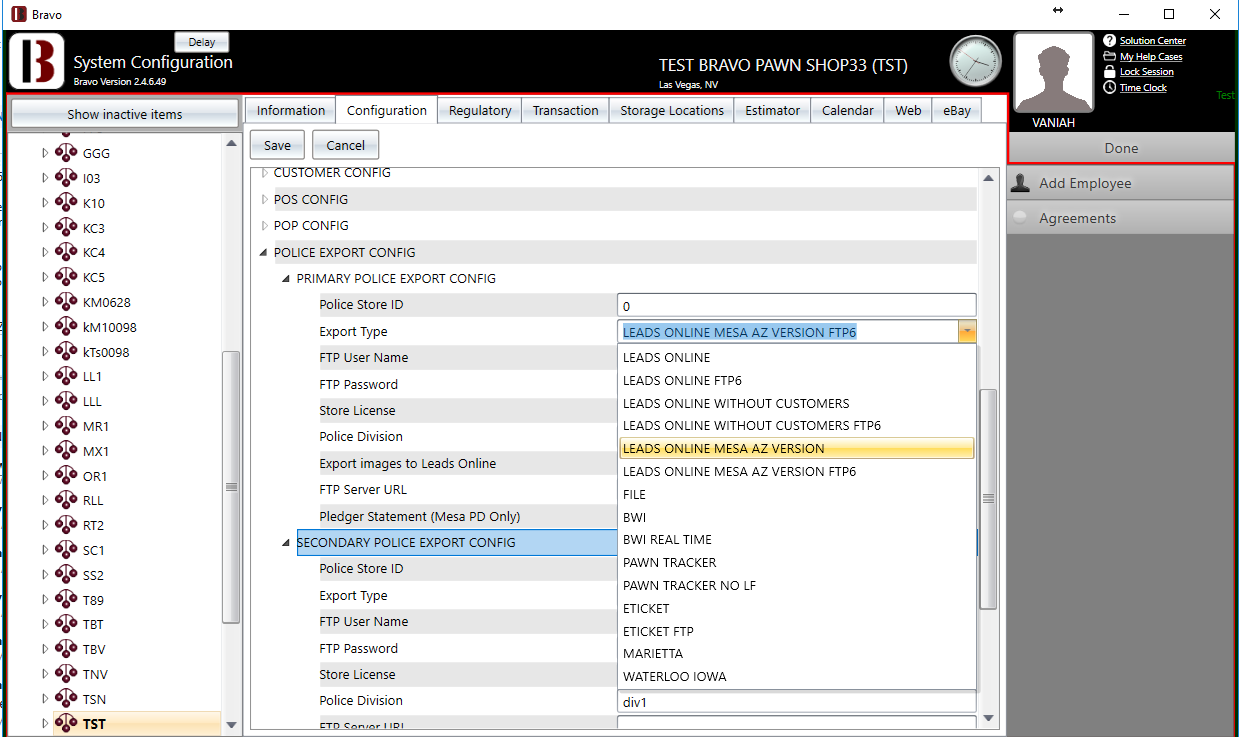Click the Done button
The image size is (1239, 737).
(1121, 148)
